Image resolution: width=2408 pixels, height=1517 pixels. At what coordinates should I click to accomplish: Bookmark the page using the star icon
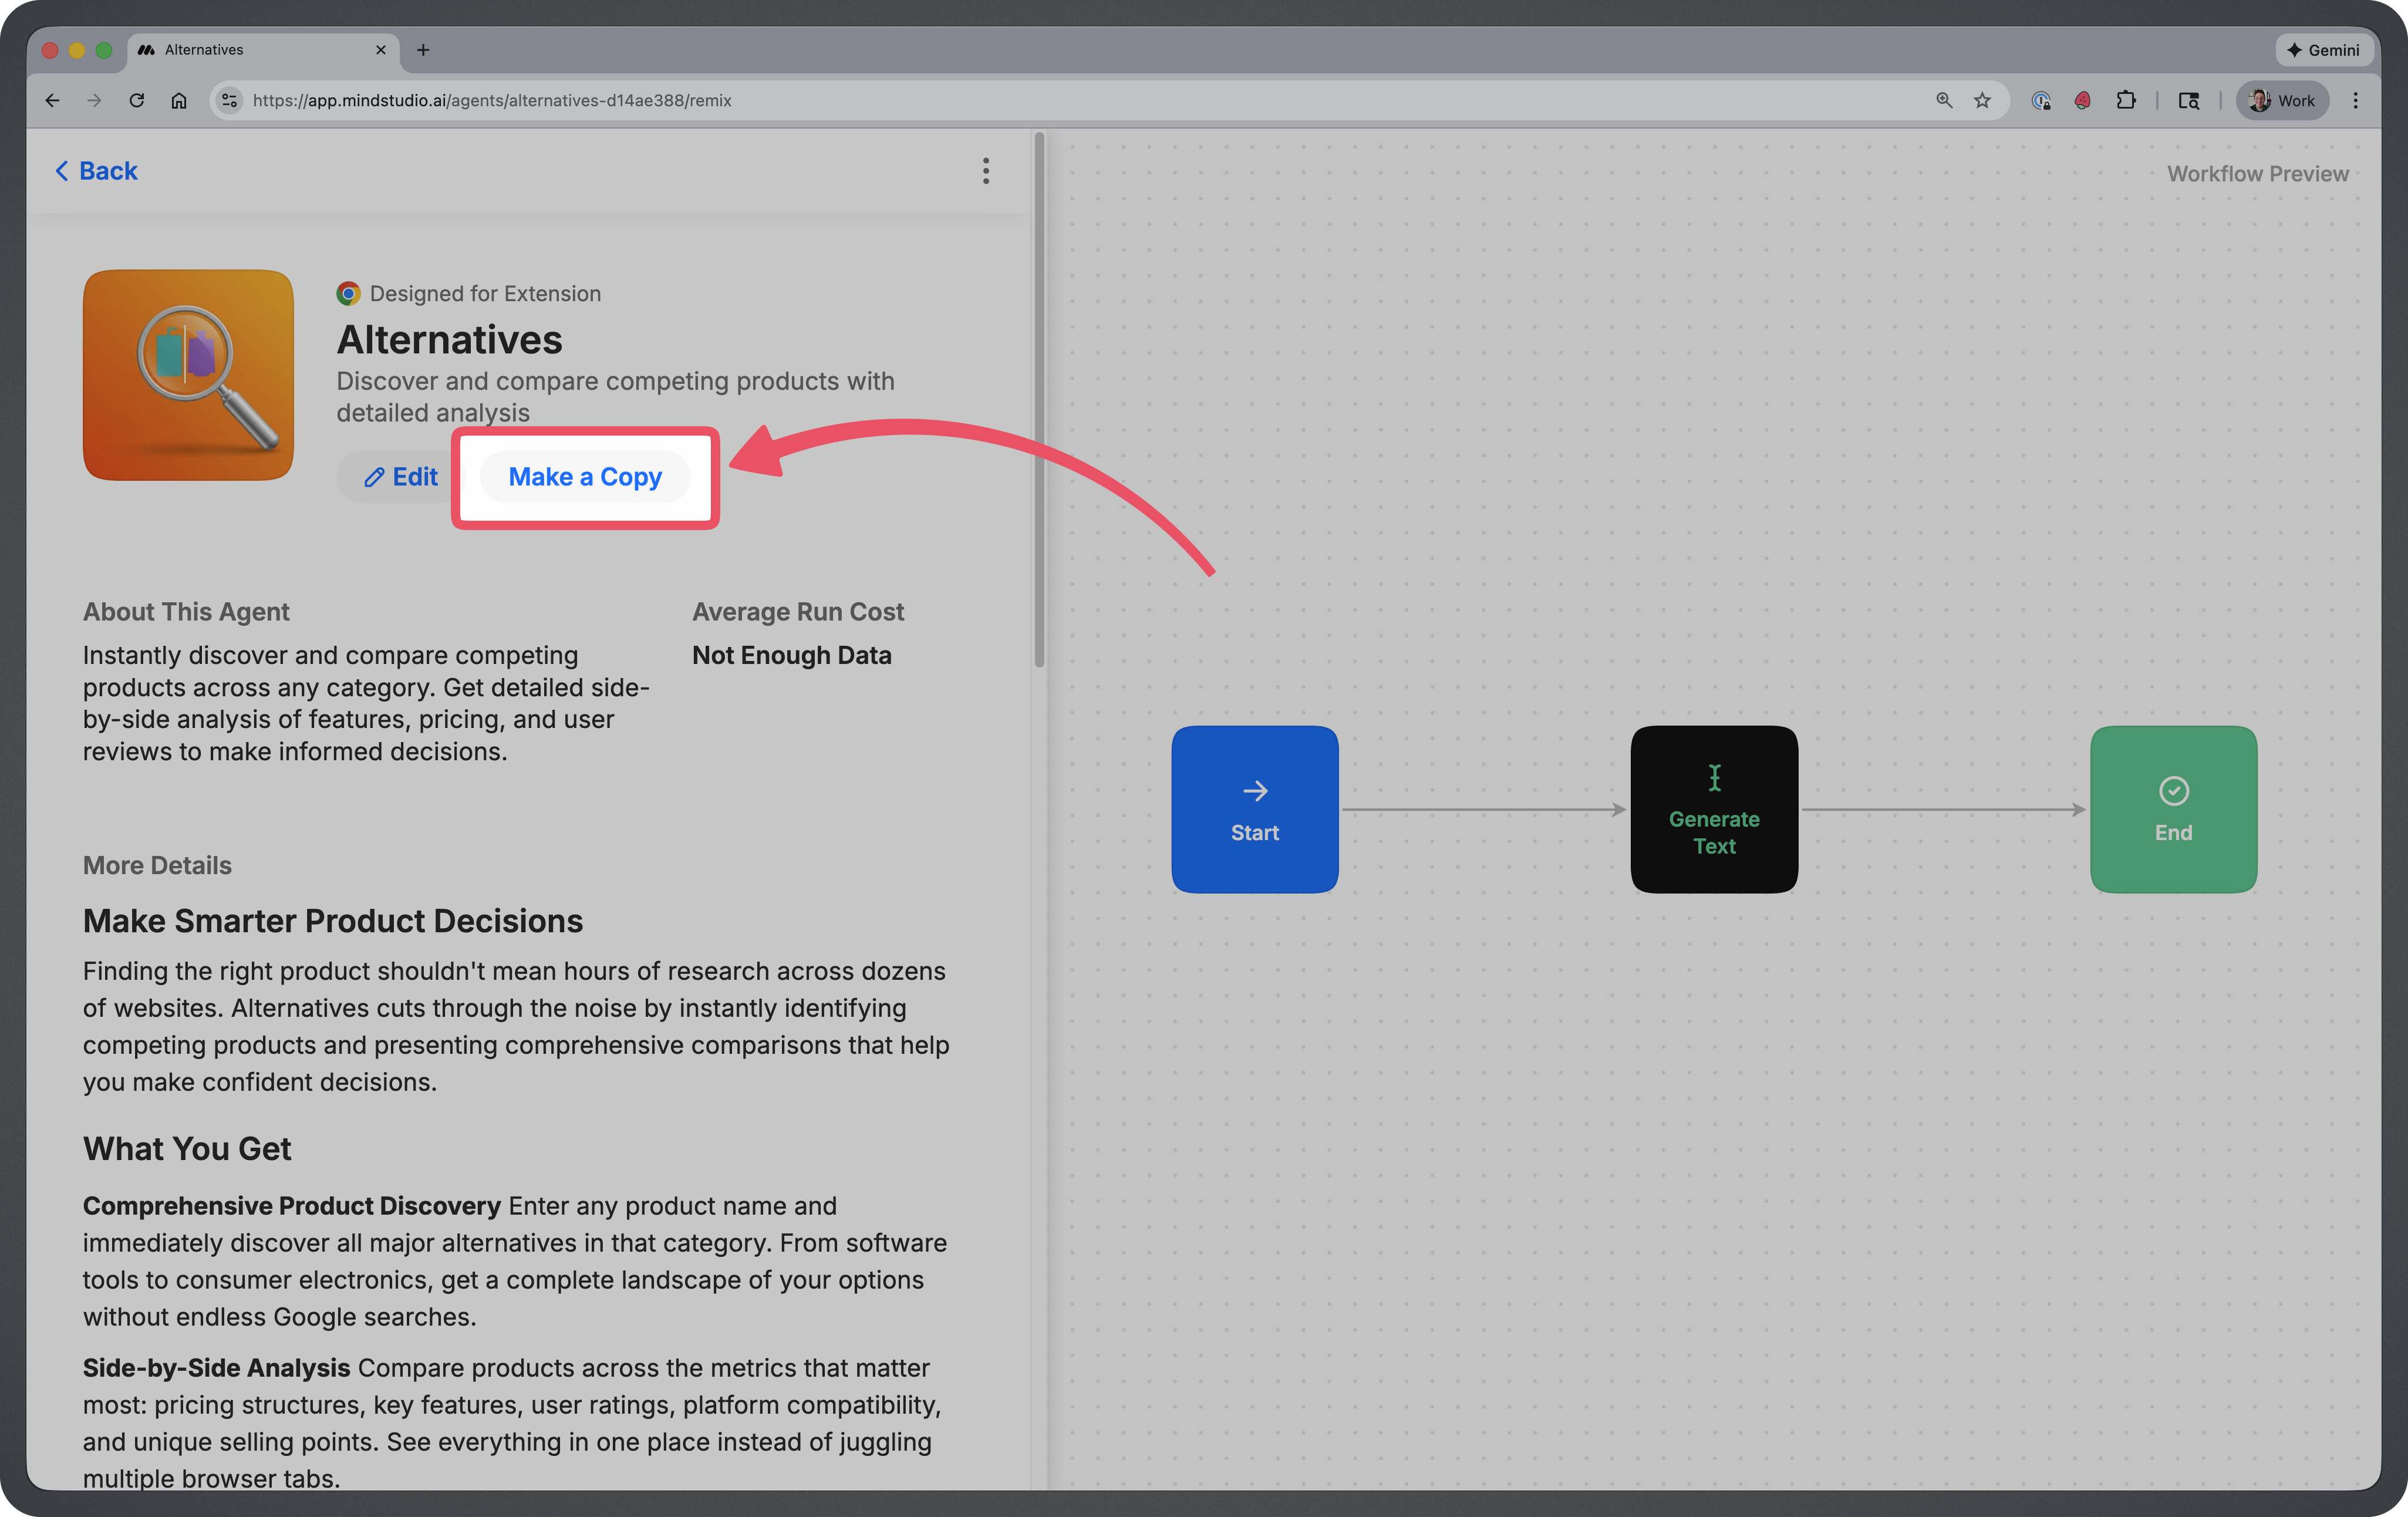coord(1983,100)
